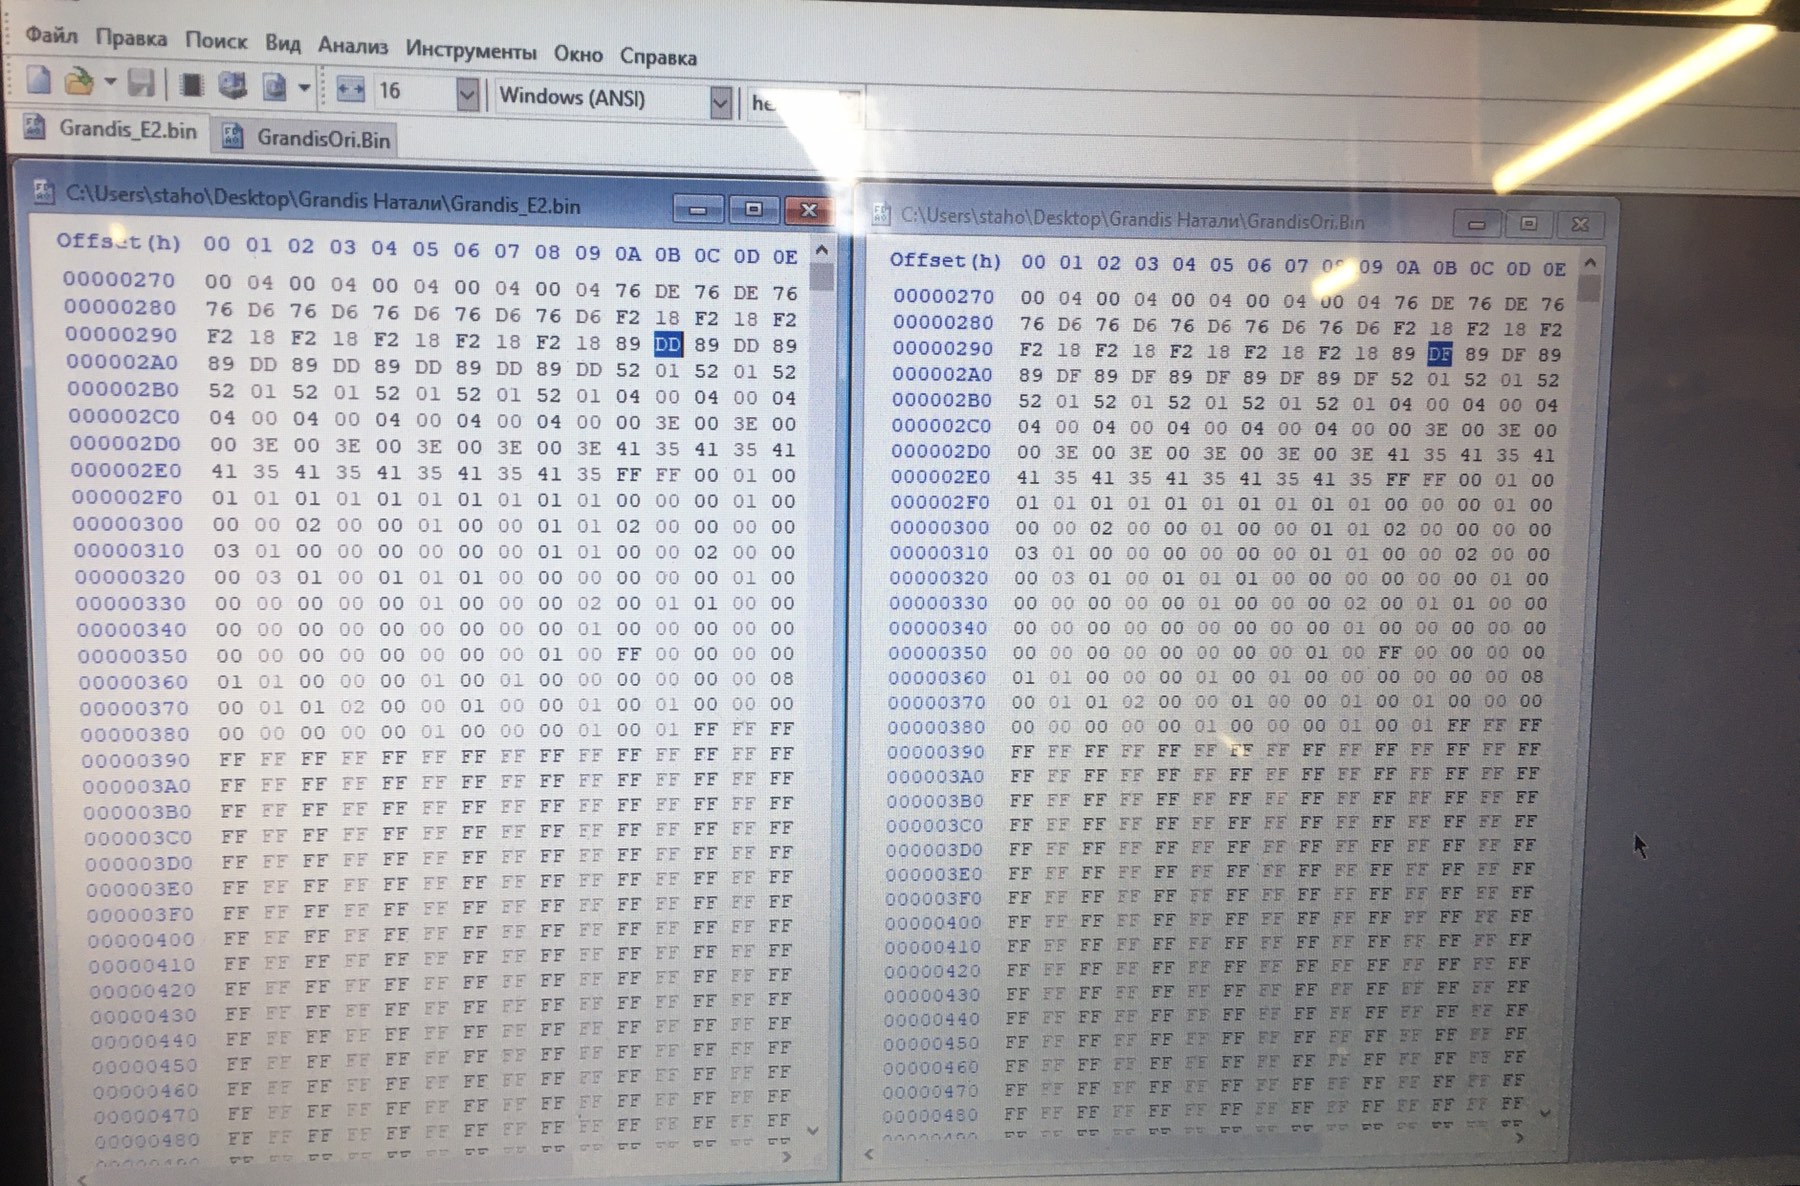The height and width of the screenshot is (1186, 1800).
Task: Select highlighted byte DD in the Grandis_E2.bin window
Action: pos(667,345)
